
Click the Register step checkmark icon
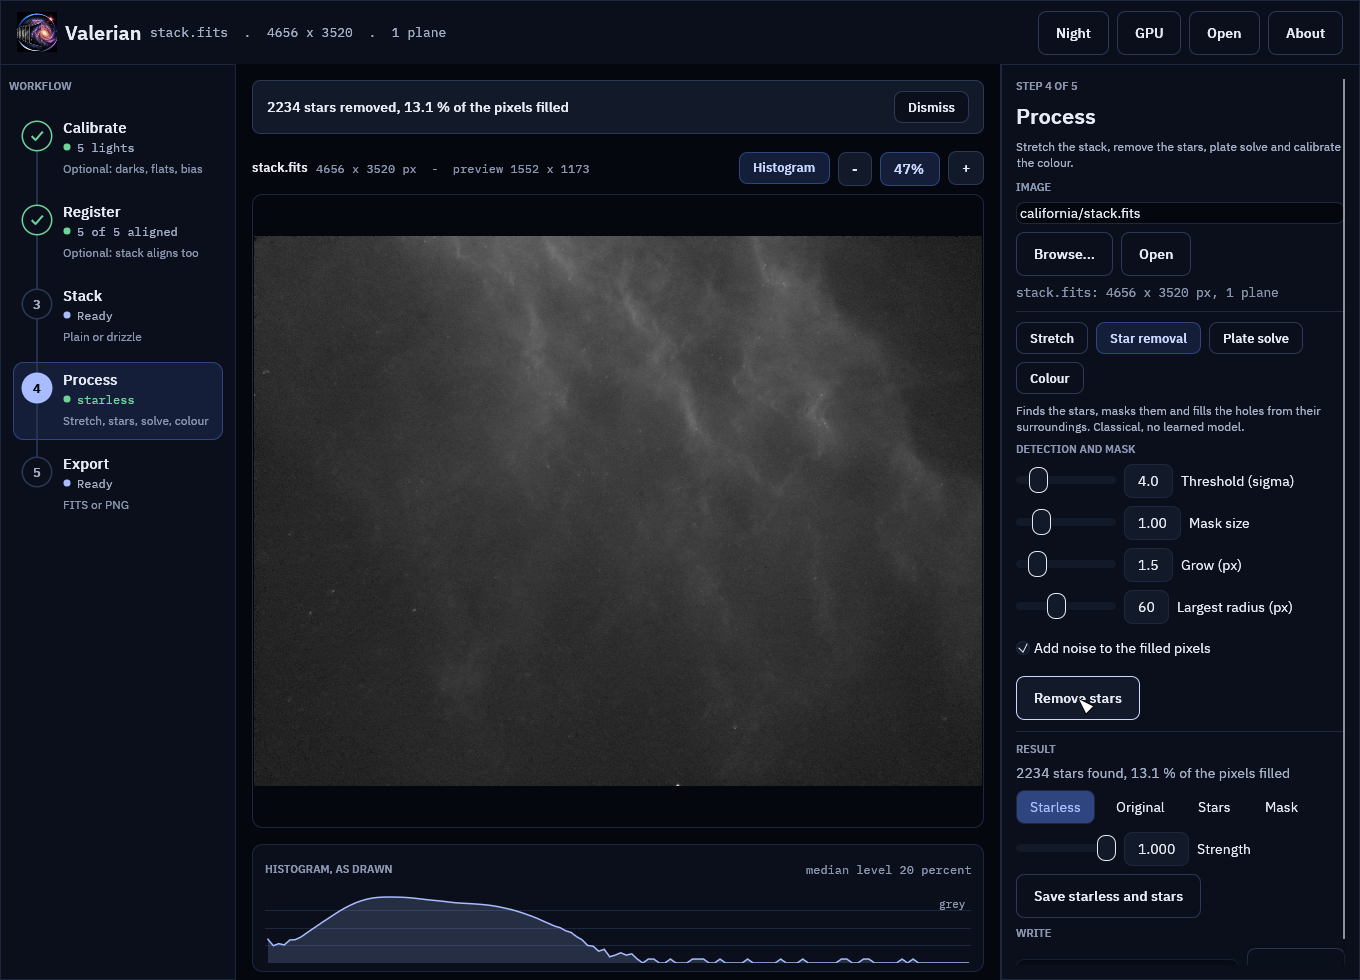tap(37, 220)
